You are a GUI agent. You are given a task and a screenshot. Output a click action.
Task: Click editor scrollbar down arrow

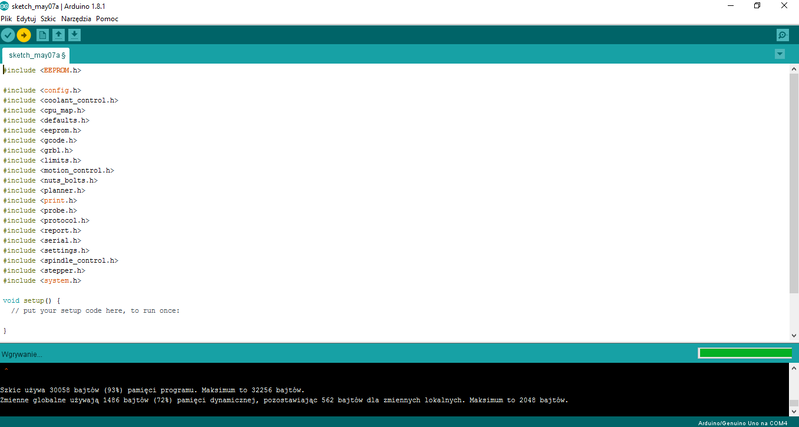click(x=794, y=335)
